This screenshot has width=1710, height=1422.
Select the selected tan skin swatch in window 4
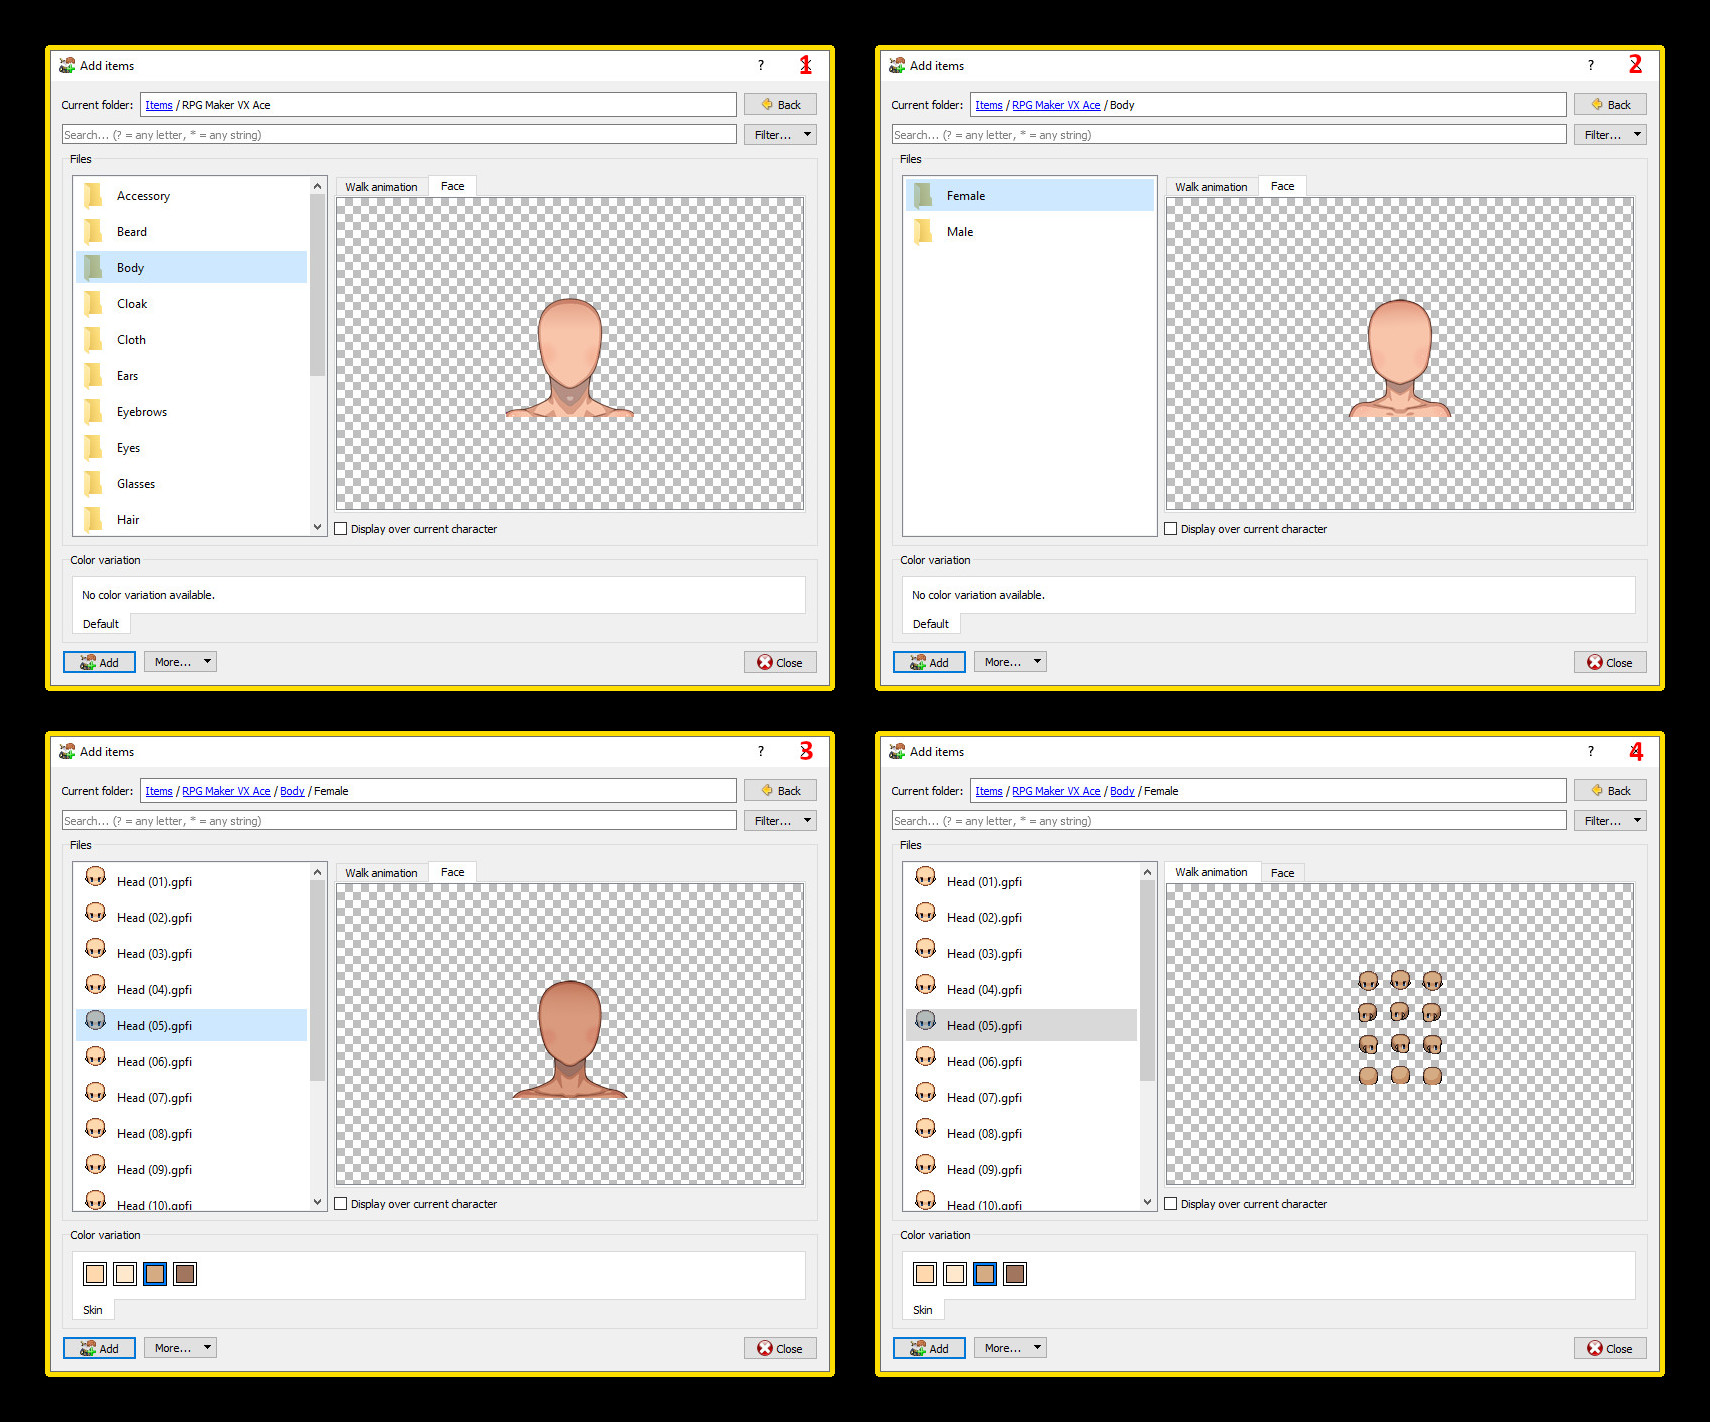click(x=985, y=1274)
